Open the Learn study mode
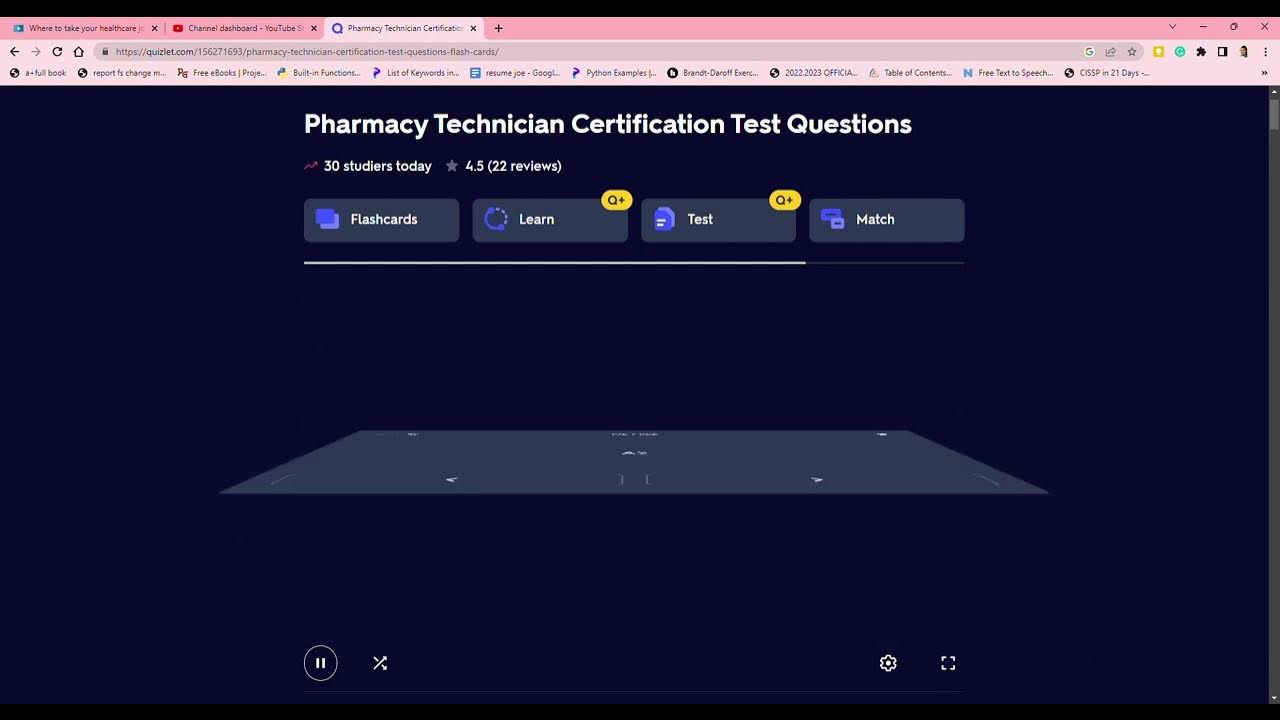Viewport: 1280px width, 720px height. (550, 220)
